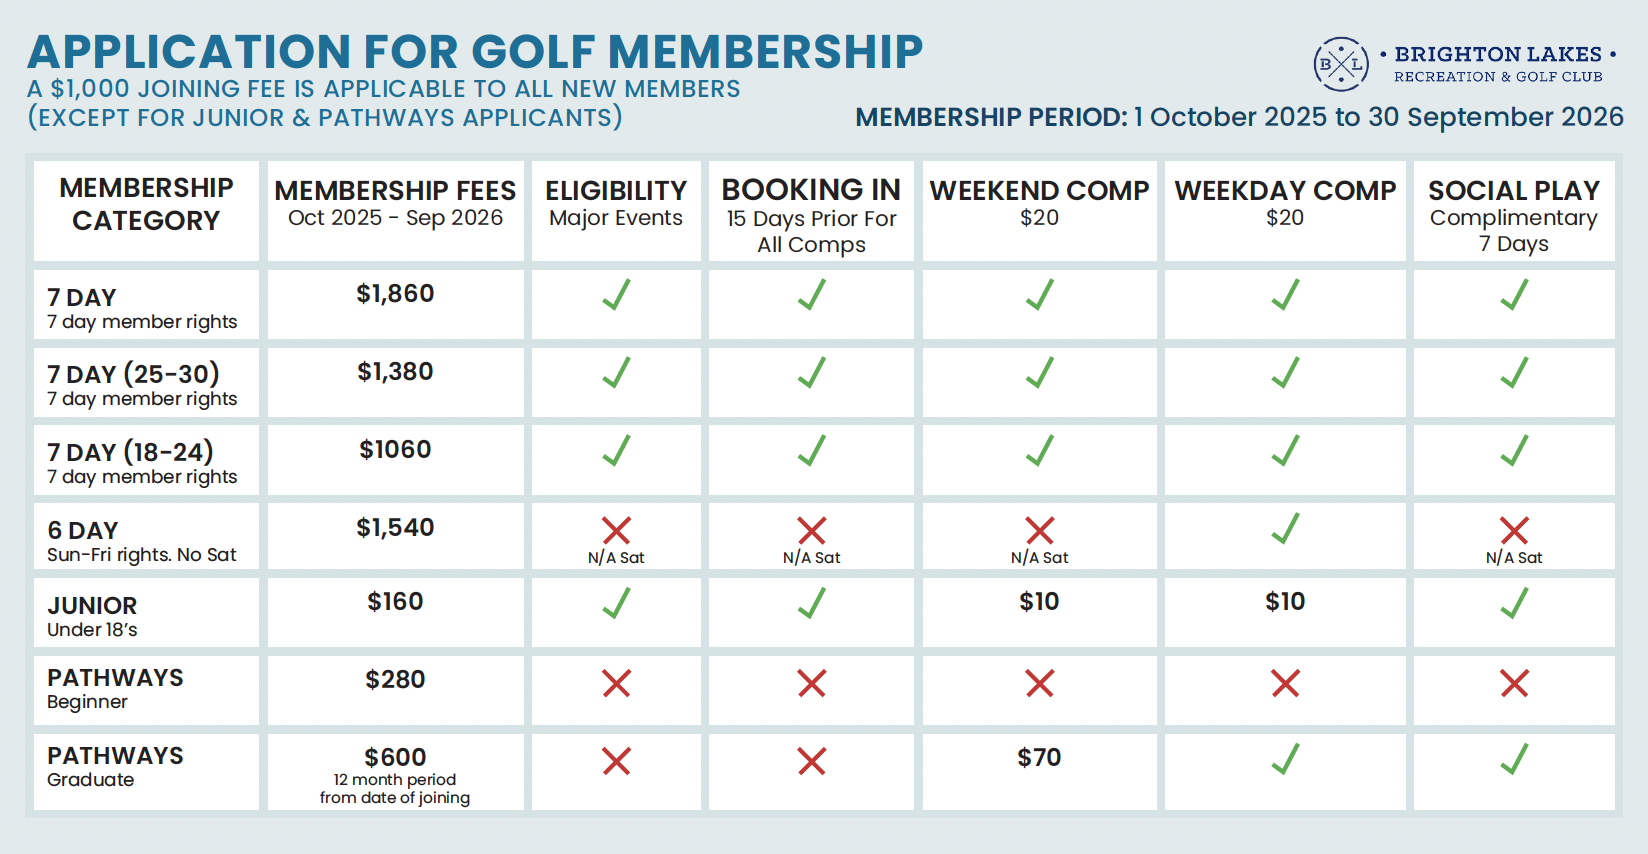Click the Membership Fees column header

click(395, 204)
